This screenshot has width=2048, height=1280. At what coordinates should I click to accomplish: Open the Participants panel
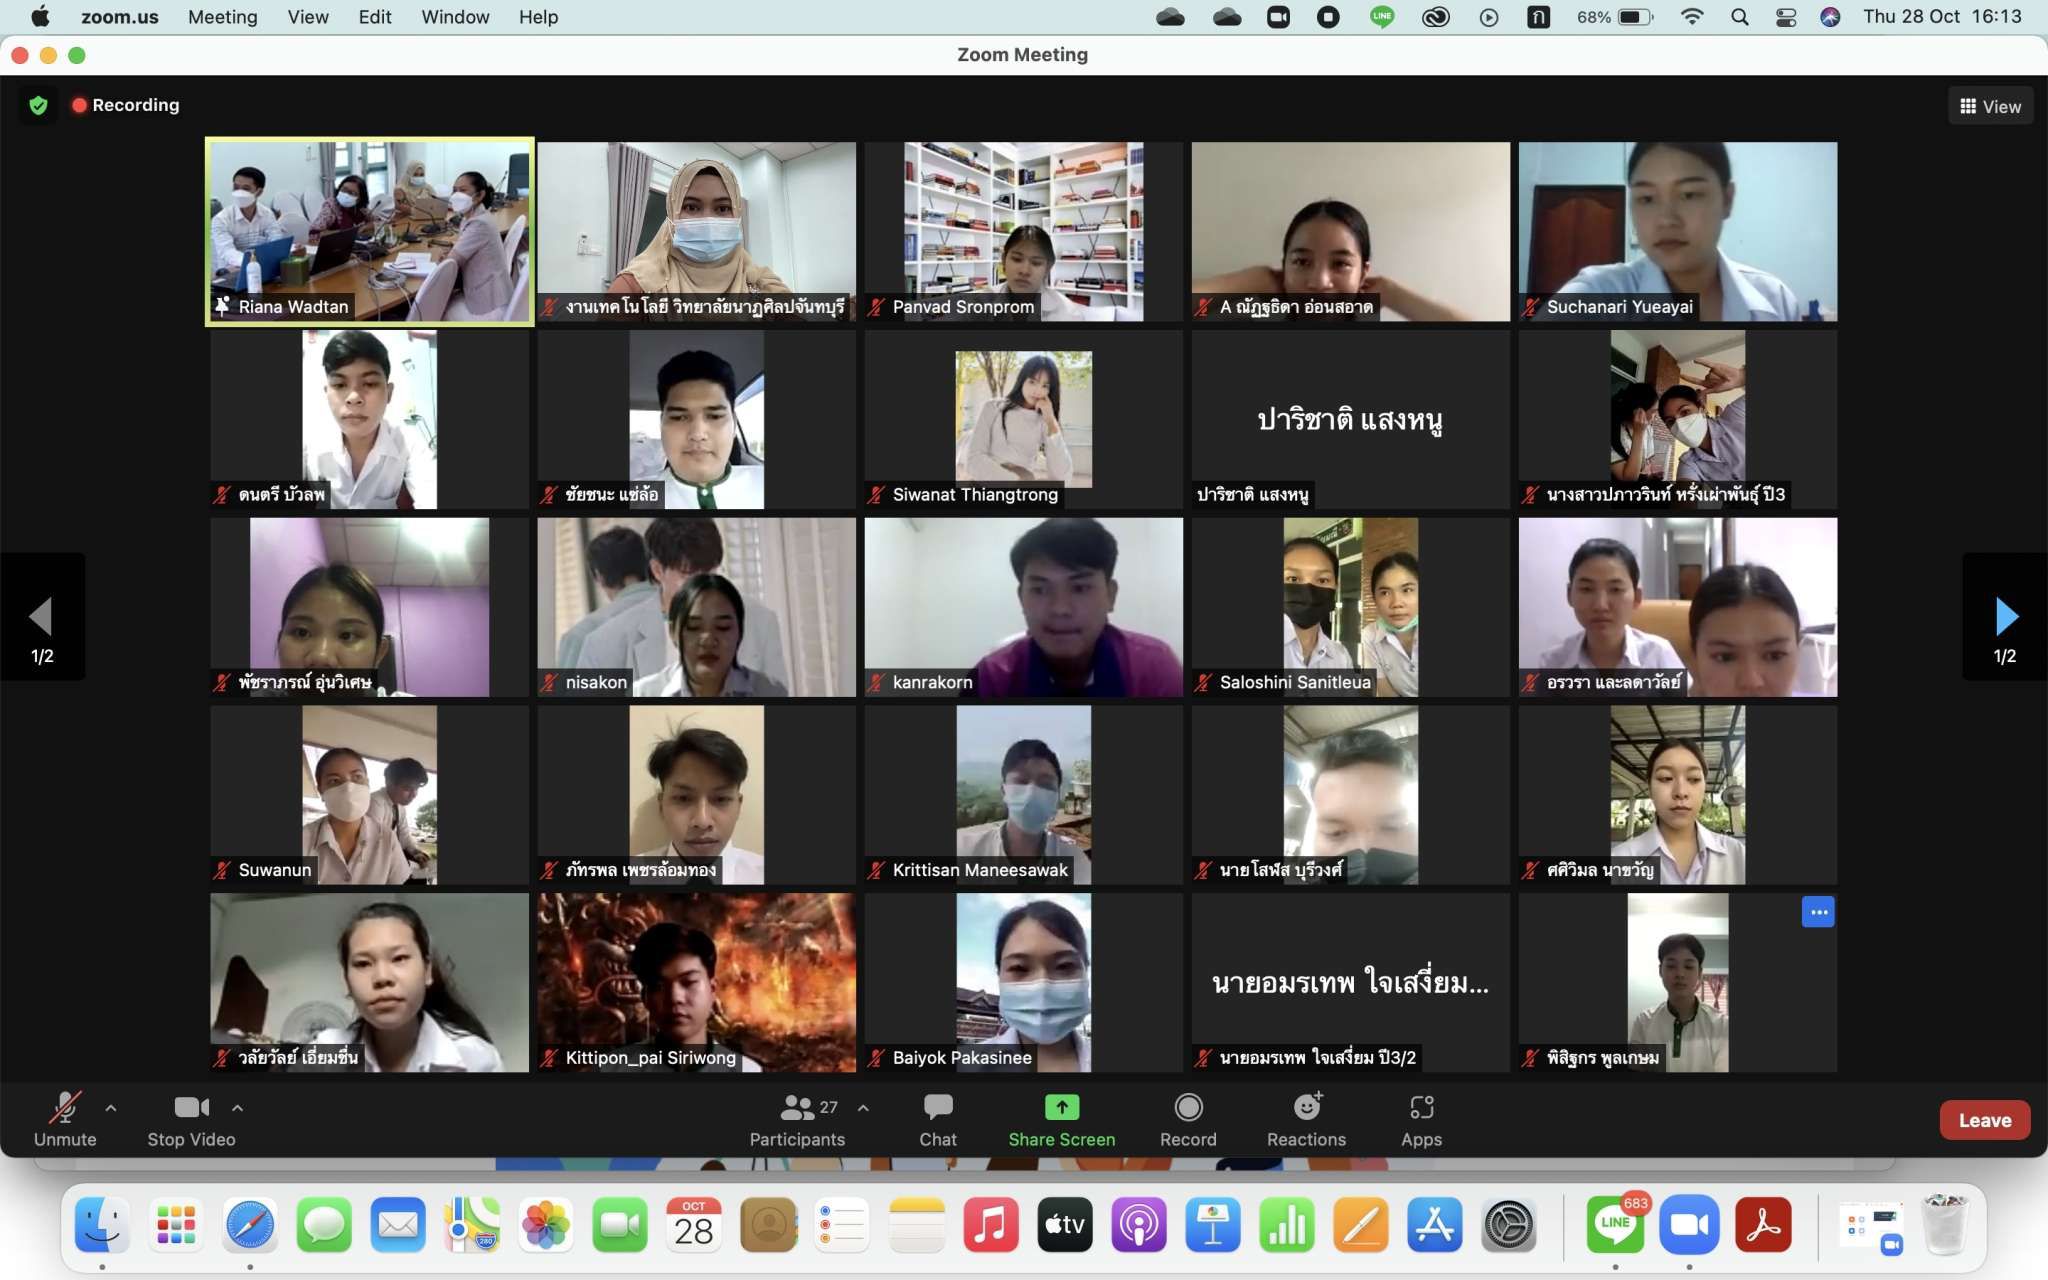[x=797, y=1119]
